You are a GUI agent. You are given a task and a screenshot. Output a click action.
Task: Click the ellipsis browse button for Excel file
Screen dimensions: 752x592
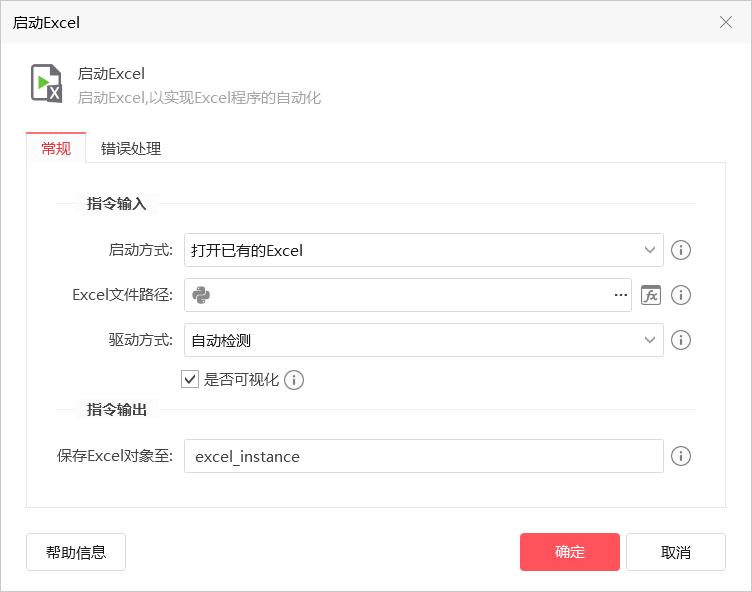(621, 295)
